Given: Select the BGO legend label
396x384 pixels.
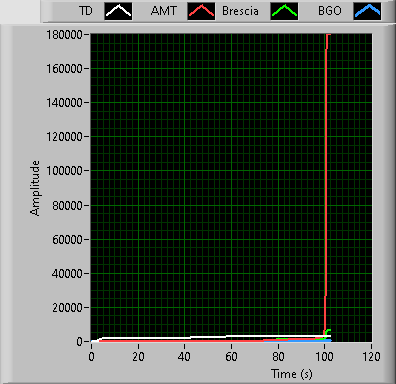Looking at the screenshot, I should point(330,11).
